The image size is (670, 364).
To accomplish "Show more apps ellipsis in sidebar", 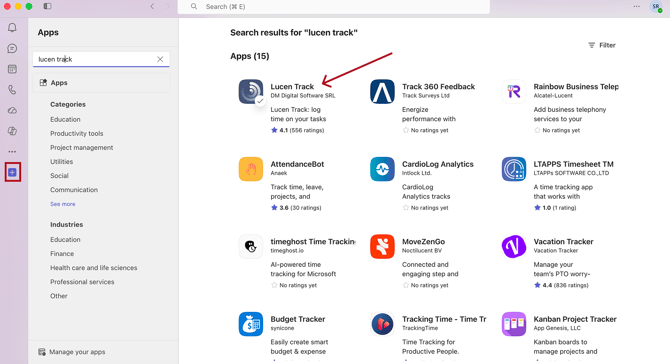I will point(12,152).
